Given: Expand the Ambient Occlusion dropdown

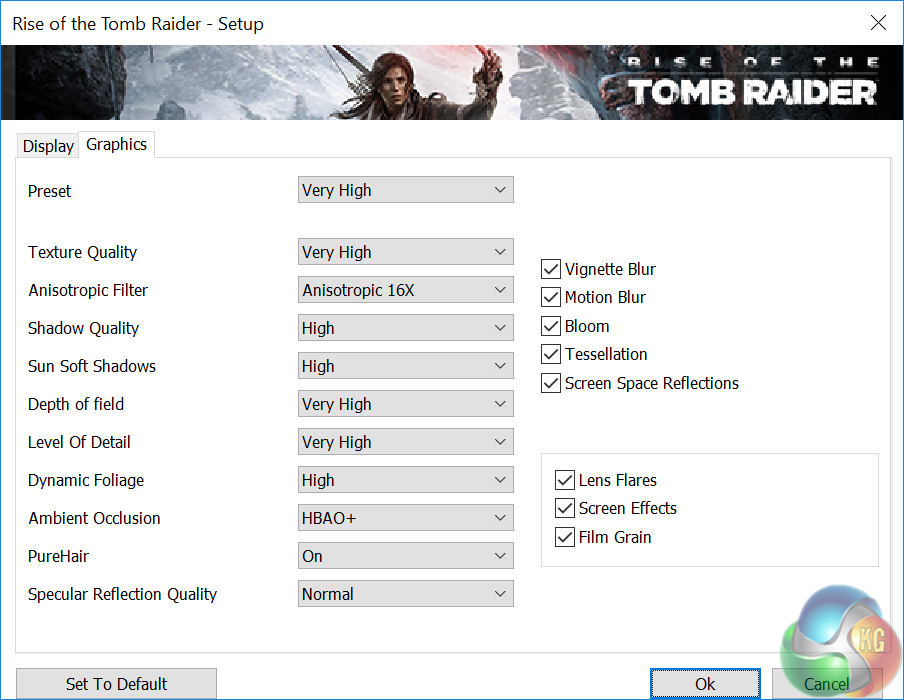Looking at the screenshot, I should 405,518.
